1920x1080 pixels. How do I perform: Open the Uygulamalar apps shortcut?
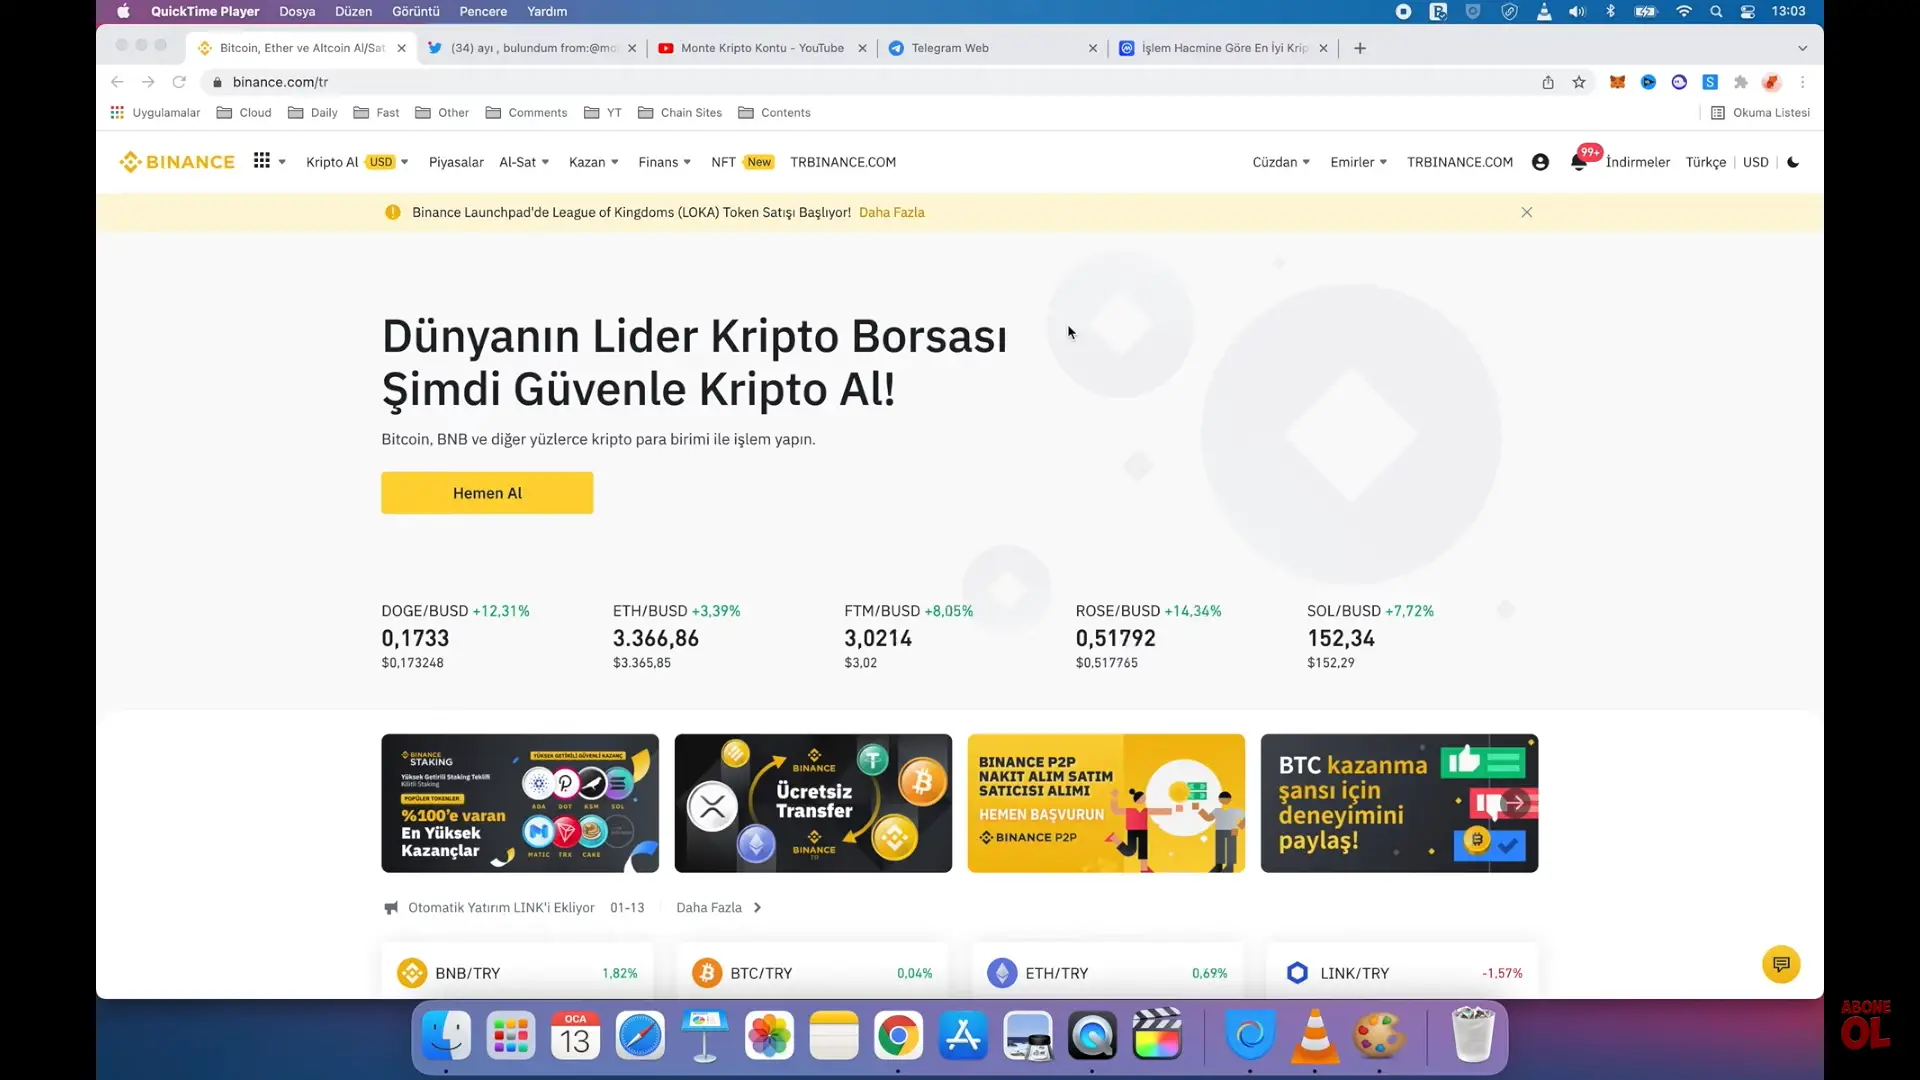155,113
